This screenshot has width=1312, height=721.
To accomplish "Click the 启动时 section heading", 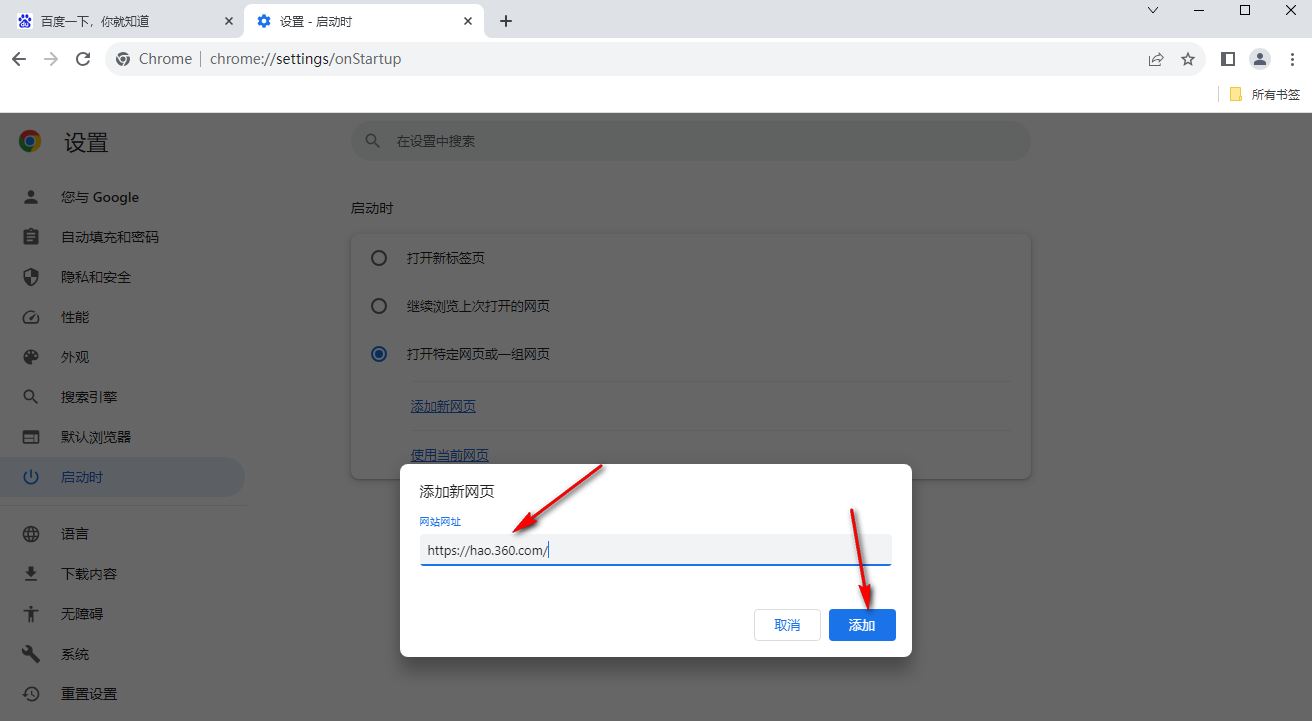I will (x=372, y=209).
